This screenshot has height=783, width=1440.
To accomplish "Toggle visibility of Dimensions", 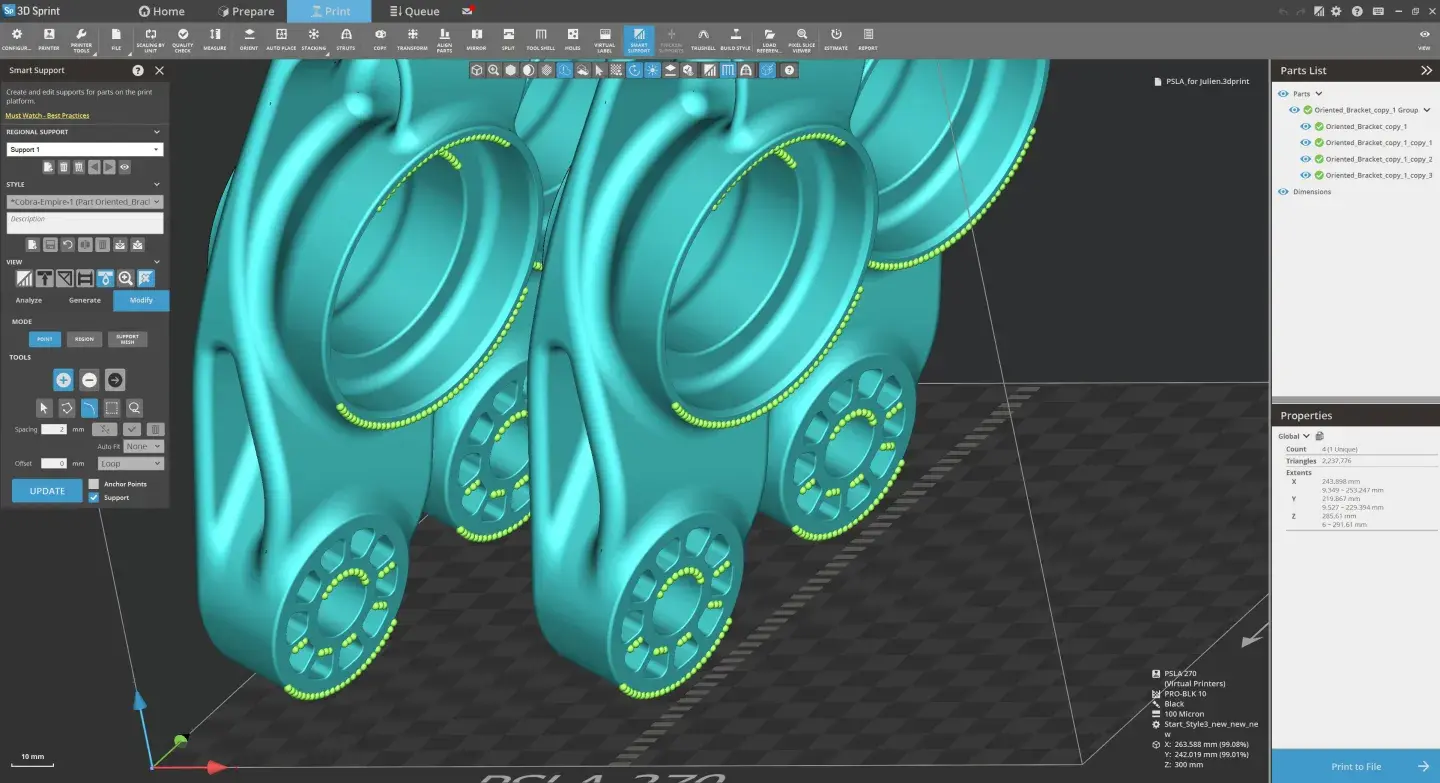I will click(1283, 191).
